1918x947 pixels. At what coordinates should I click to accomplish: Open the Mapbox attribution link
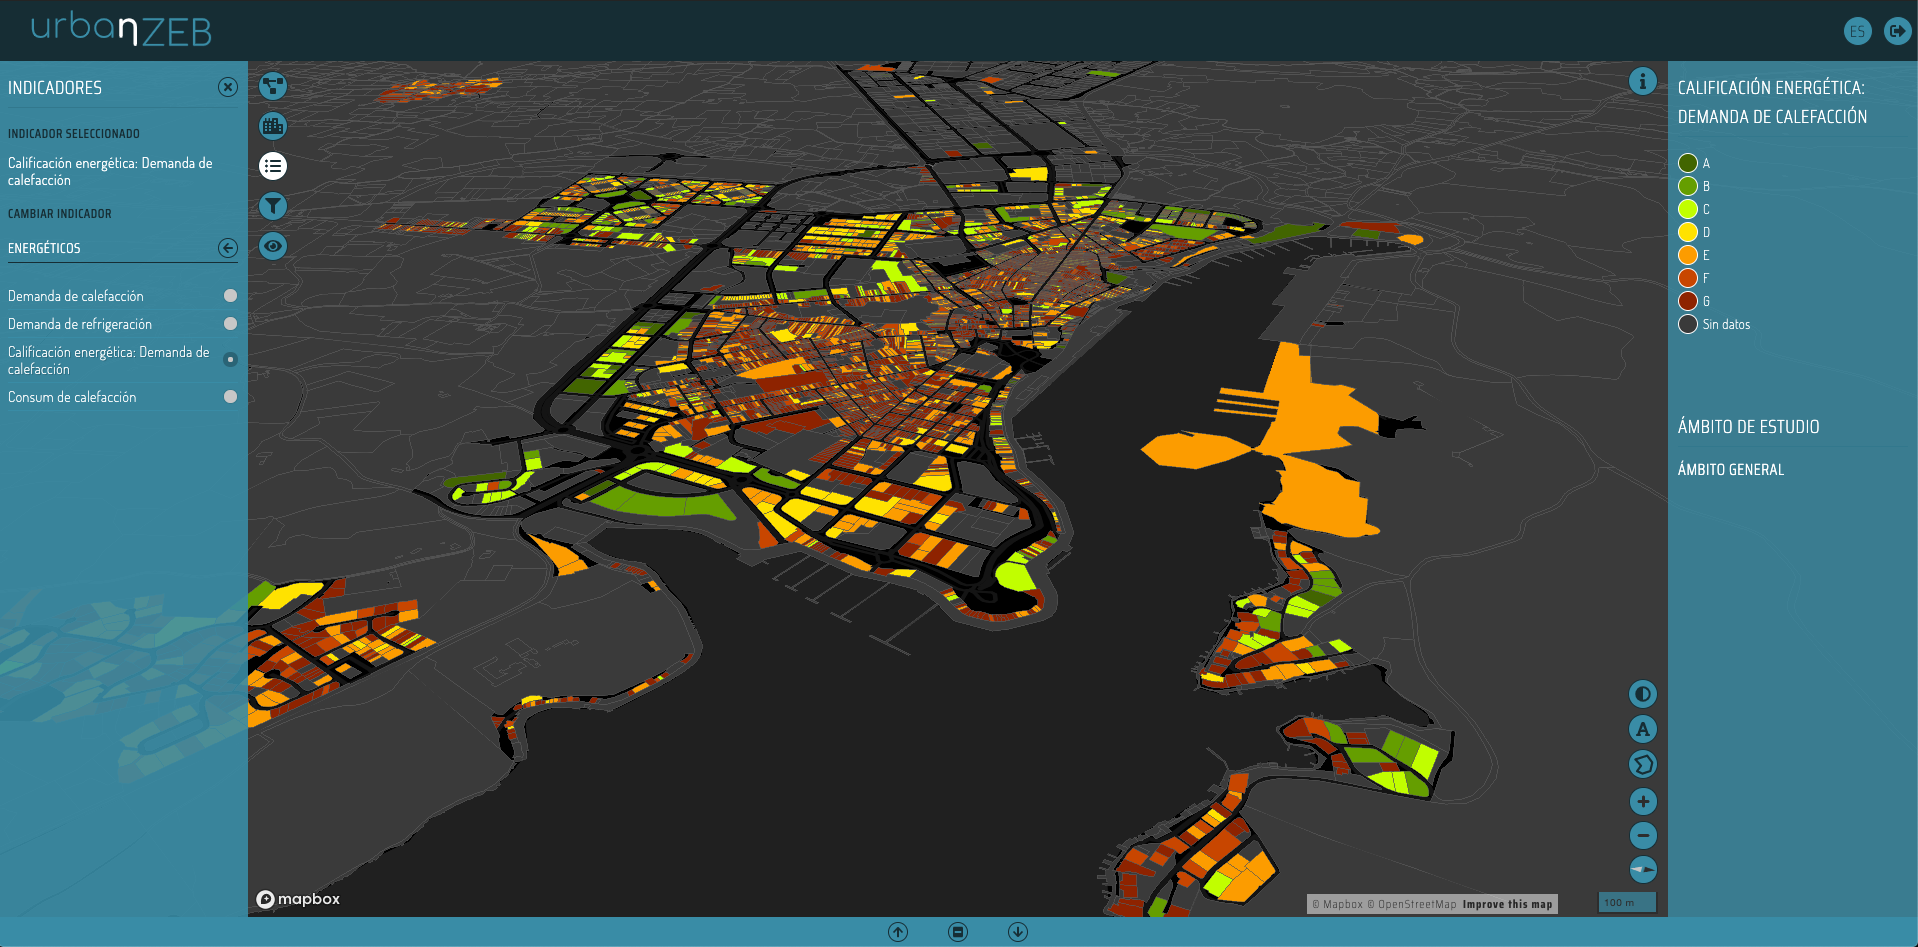click(1338, 904)
